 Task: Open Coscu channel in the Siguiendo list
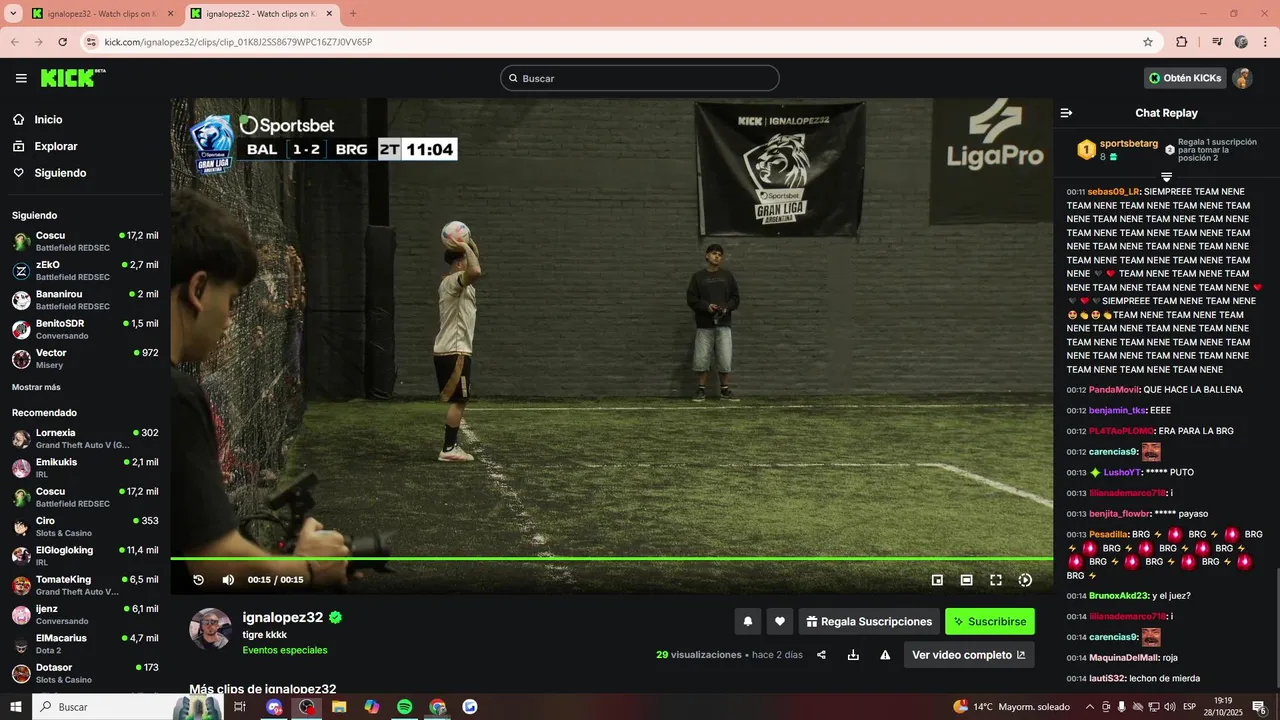point(85,241)
